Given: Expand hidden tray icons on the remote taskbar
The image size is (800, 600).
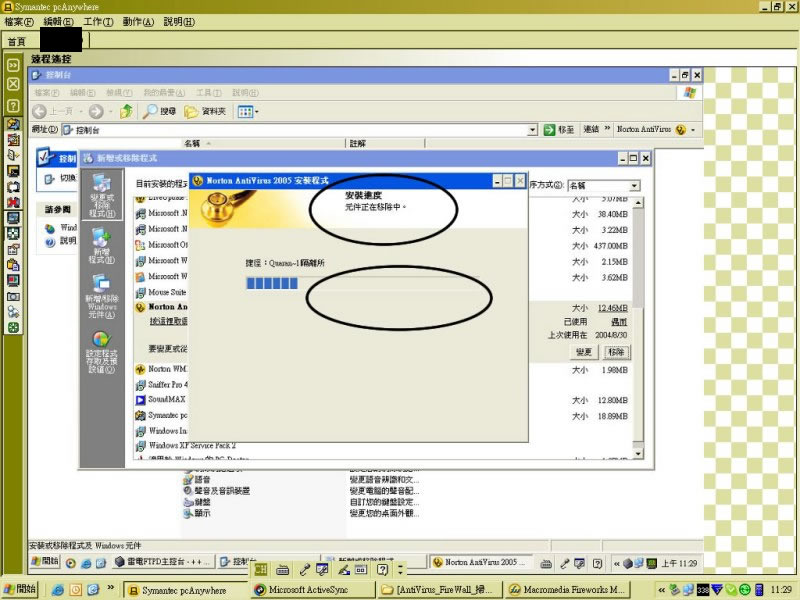Looking at the screenshot, I should (616, 563).
